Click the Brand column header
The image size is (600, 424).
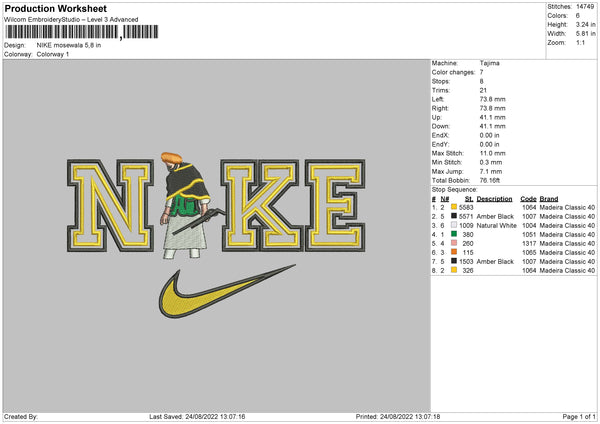point(549,199)
